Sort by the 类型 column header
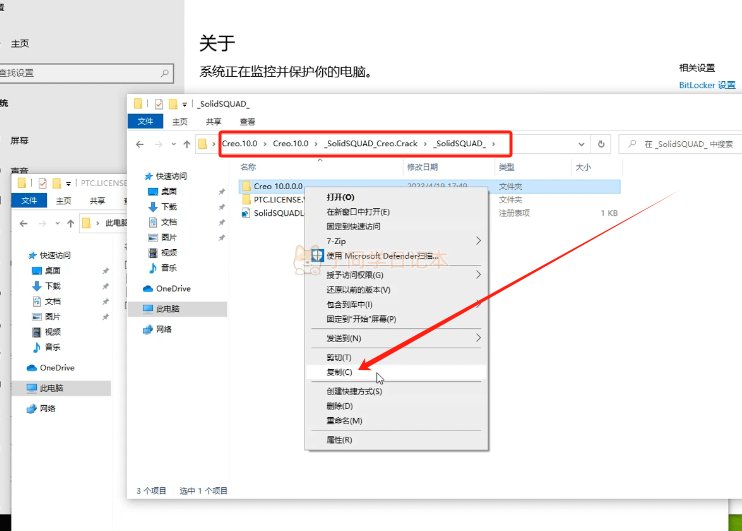 tap(506, 167)
